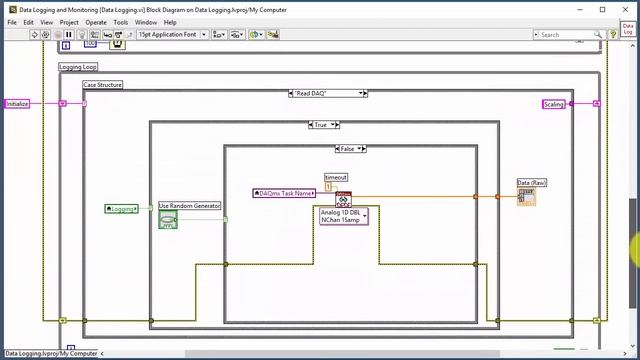Click the Data Log VI icon

pyautogui.click(x=628, y=29)
